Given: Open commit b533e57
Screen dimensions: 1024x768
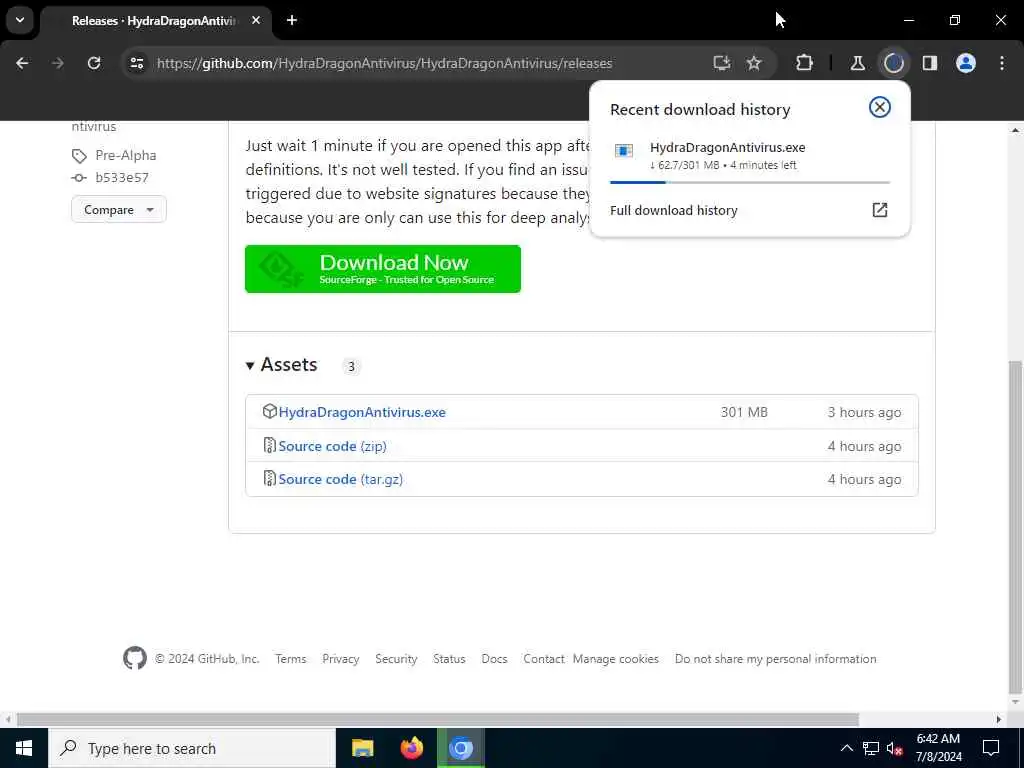Looking at the screenshot, I should (x=121, y=178).
